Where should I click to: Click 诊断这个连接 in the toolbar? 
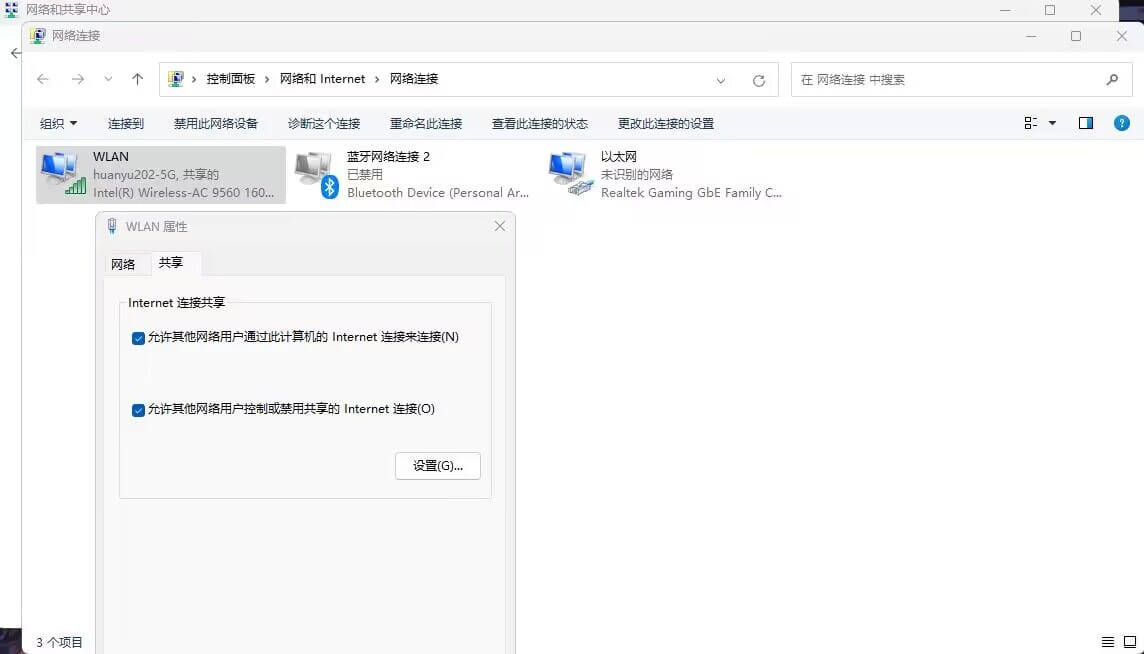tap(323, 123)
